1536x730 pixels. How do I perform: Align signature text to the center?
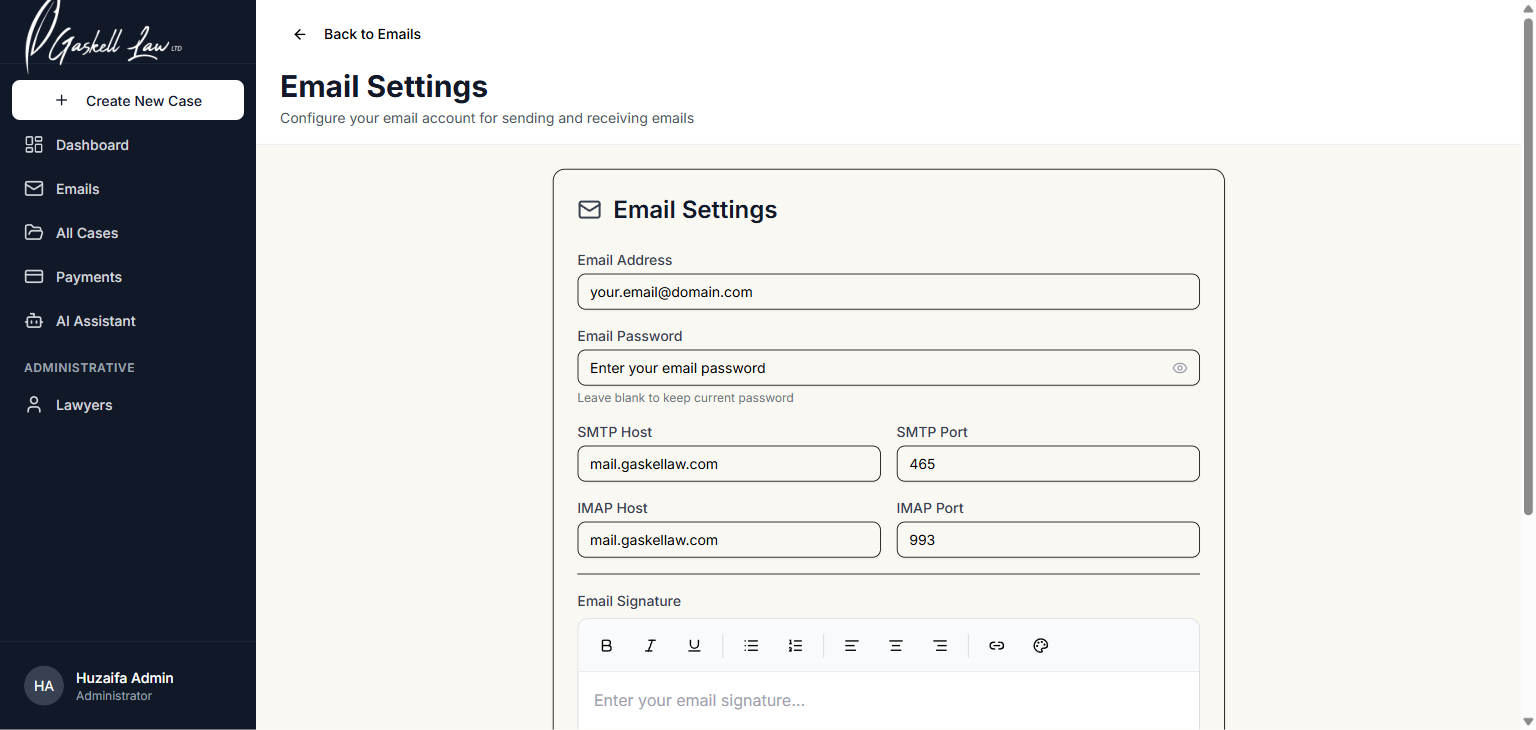coord(895,645)
